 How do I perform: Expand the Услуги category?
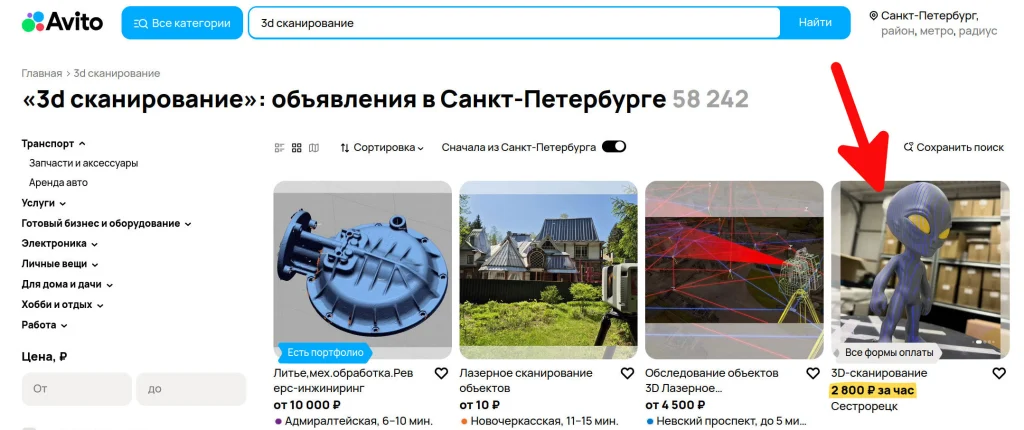click(44, 203)
